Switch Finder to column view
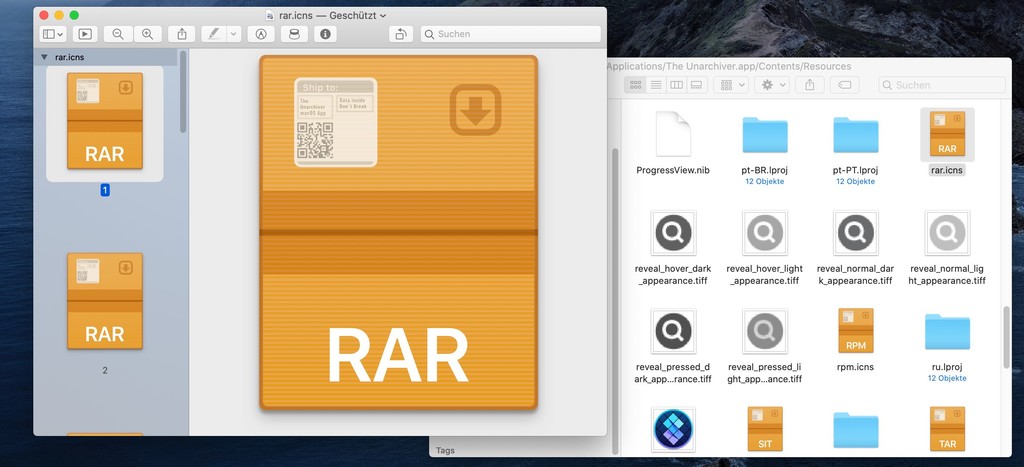Image resolution: width=1024 pixels, height=467 pixels. (677, 85)
